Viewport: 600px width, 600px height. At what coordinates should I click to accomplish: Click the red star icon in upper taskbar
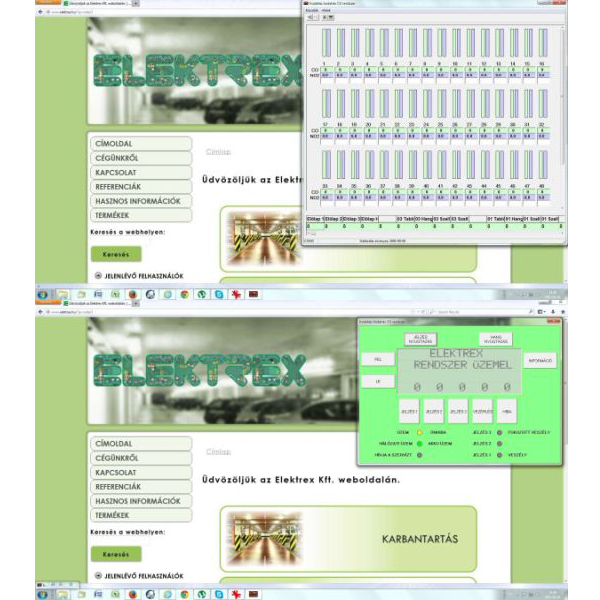(236, 295)
